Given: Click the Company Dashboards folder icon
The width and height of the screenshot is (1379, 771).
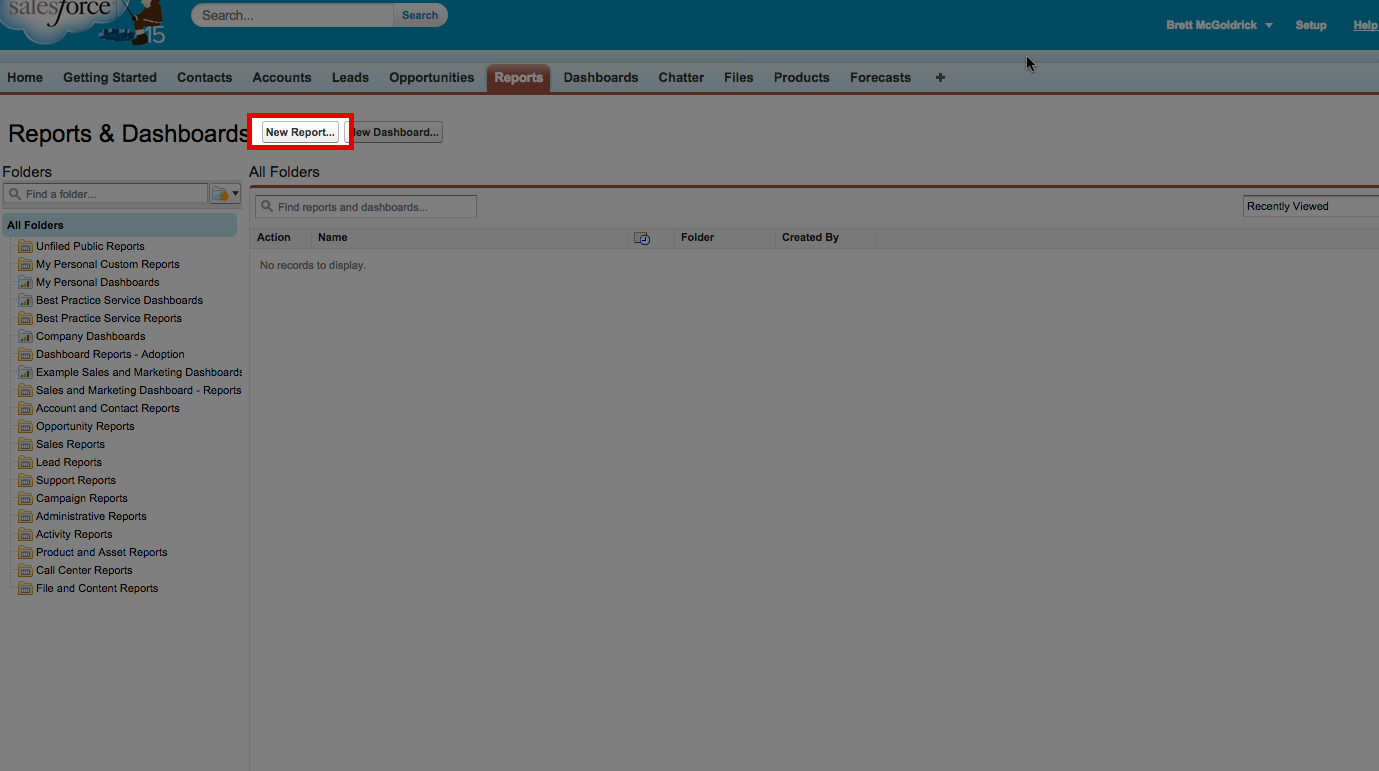Looking at the screenshot, I should tap(26, 336).
